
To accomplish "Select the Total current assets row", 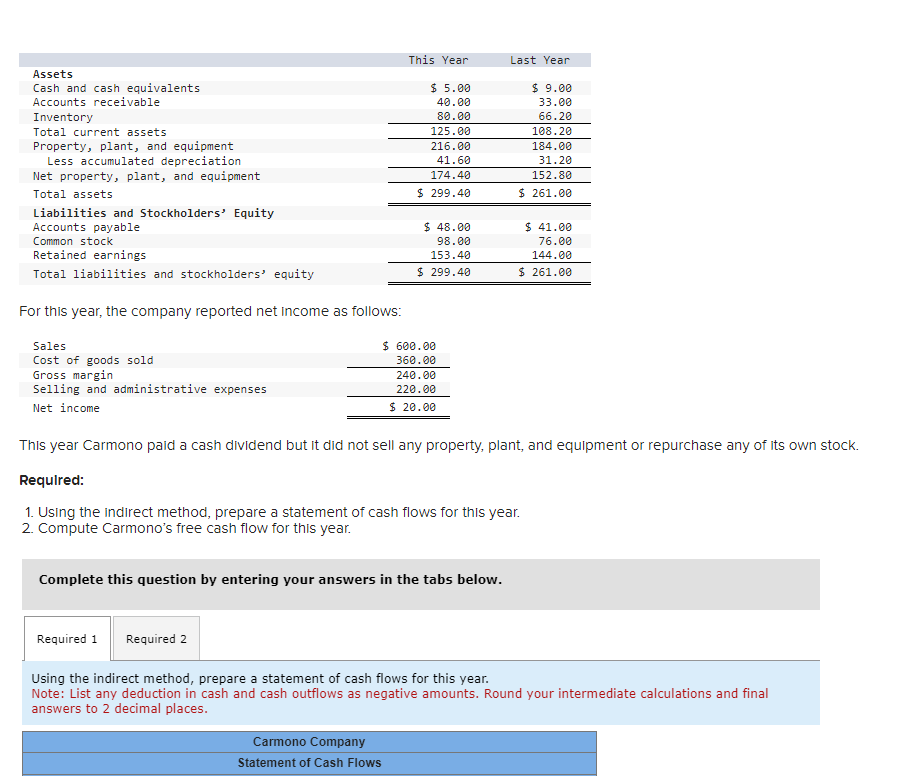I will [x=96, y=132].
